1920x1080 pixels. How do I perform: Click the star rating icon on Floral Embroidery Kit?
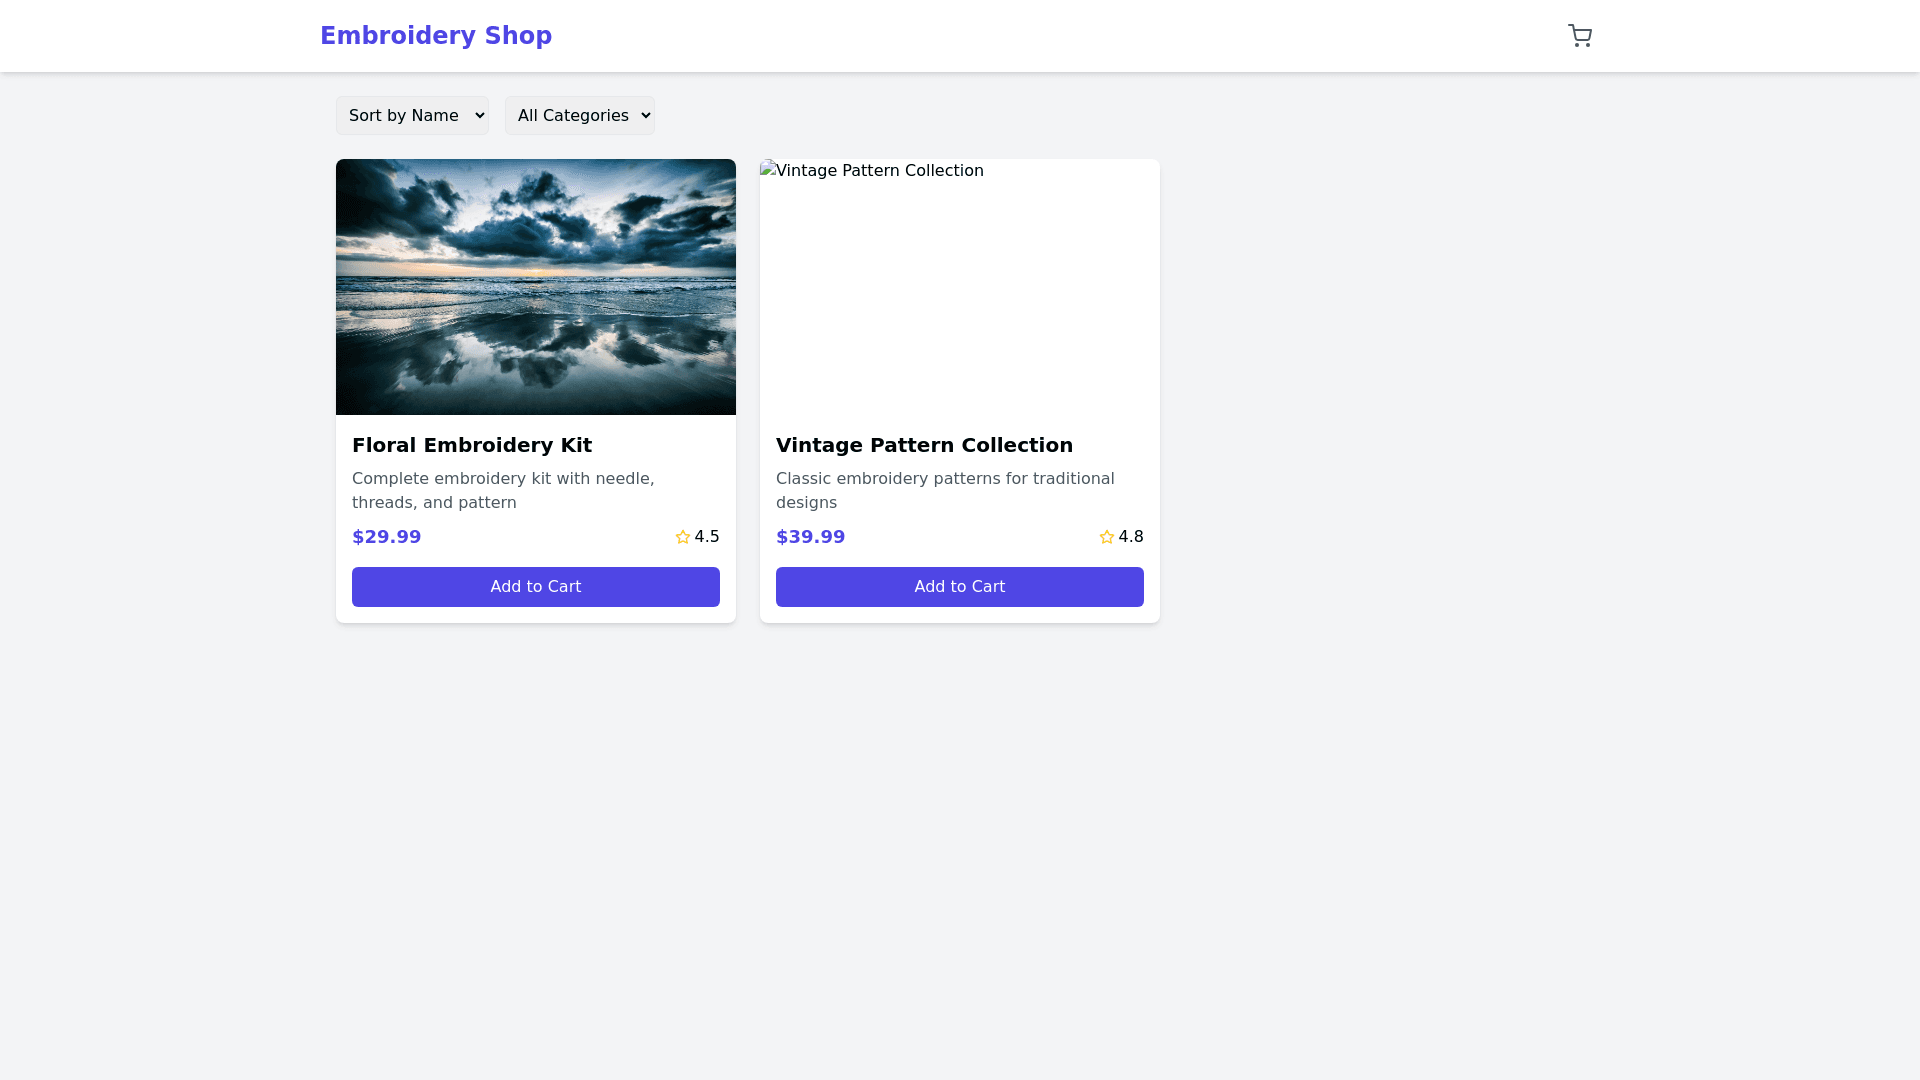pos(682,537)
